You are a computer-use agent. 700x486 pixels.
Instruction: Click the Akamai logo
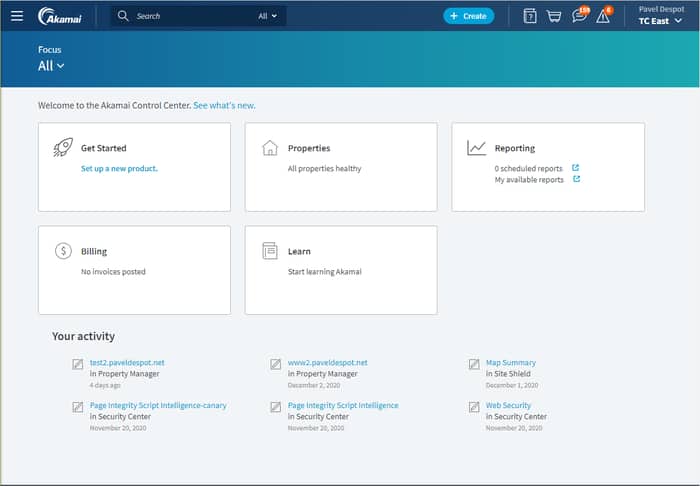(x=60, y=16)
